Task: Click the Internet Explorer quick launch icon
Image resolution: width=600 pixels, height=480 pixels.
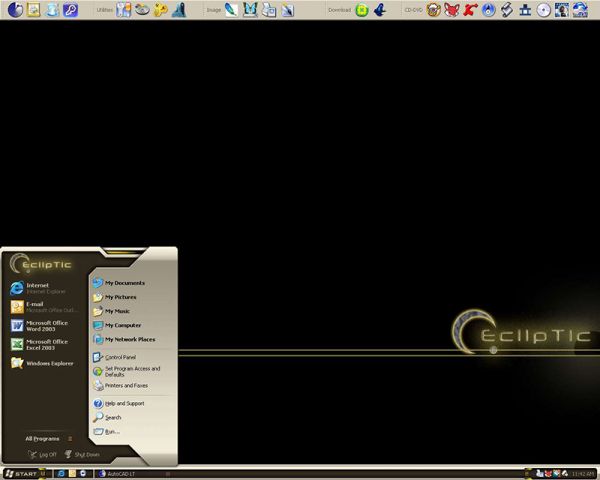Action: 61,474
